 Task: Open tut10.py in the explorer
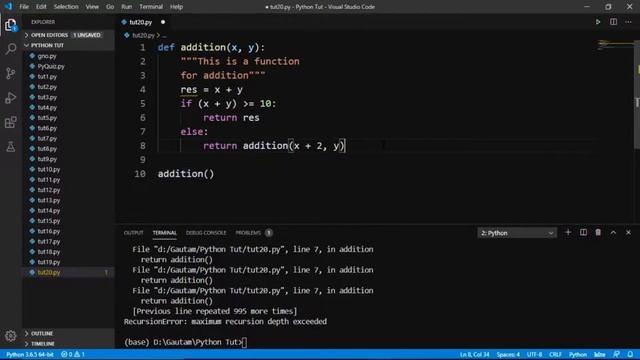pos(68,169)
